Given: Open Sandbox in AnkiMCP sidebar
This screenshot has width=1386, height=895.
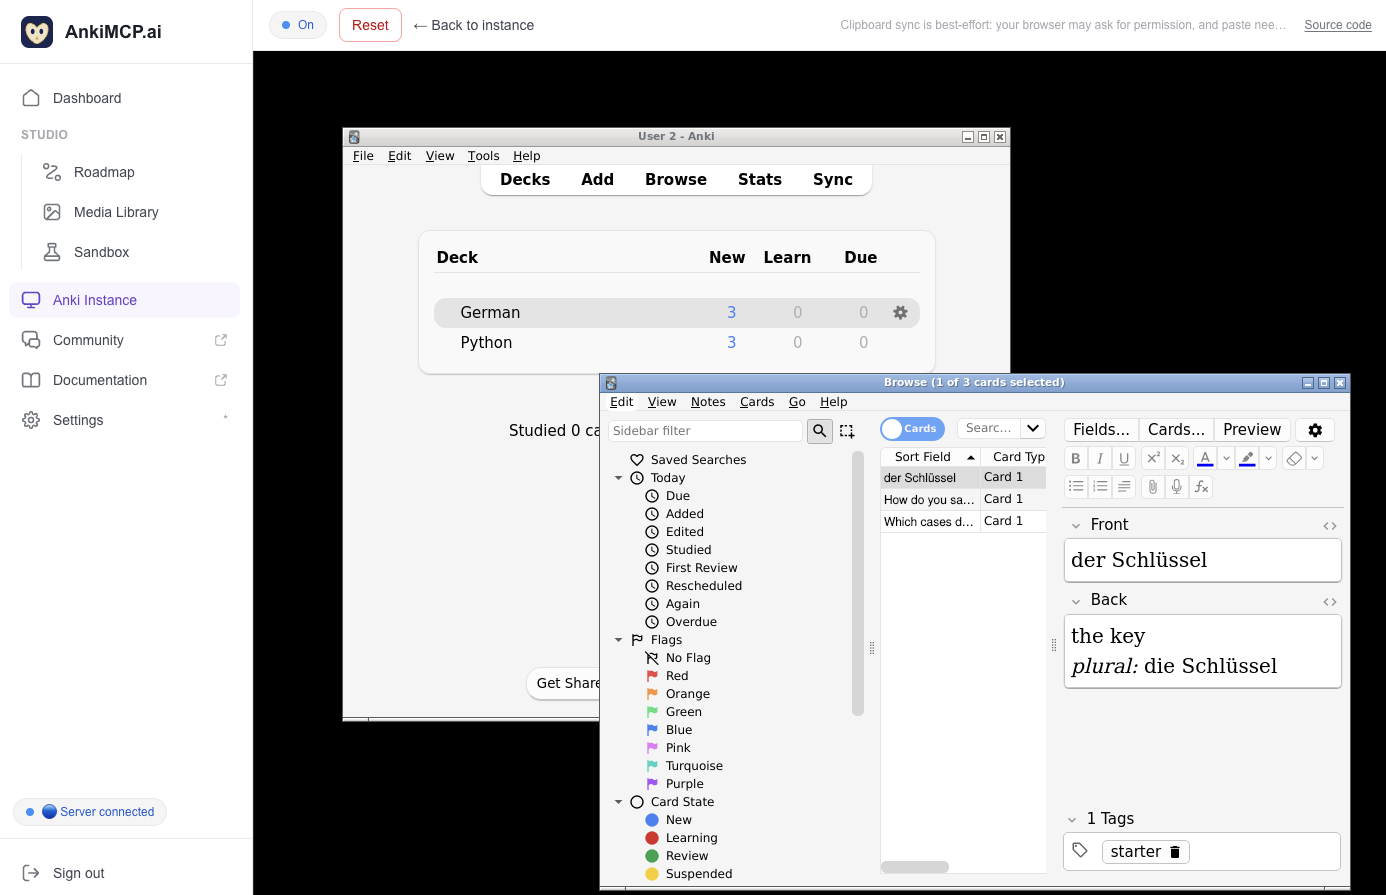Looking at the screenshot, I should [x=101, y=252].
